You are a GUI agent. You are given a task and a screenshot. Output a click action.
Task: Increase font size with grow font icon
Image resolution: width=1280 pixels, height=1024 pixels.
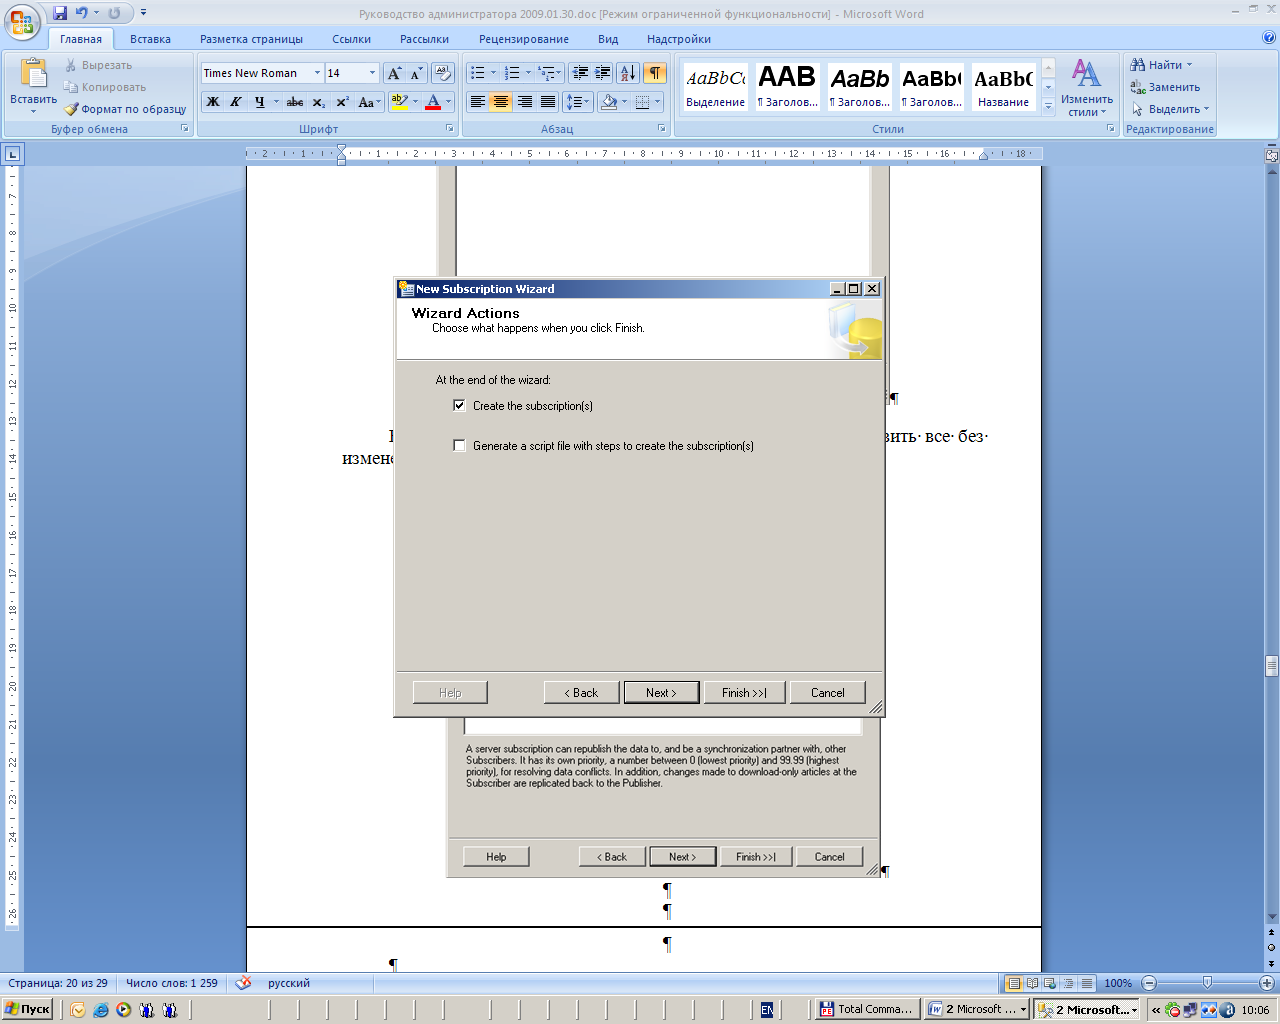[x=394, y=73]
